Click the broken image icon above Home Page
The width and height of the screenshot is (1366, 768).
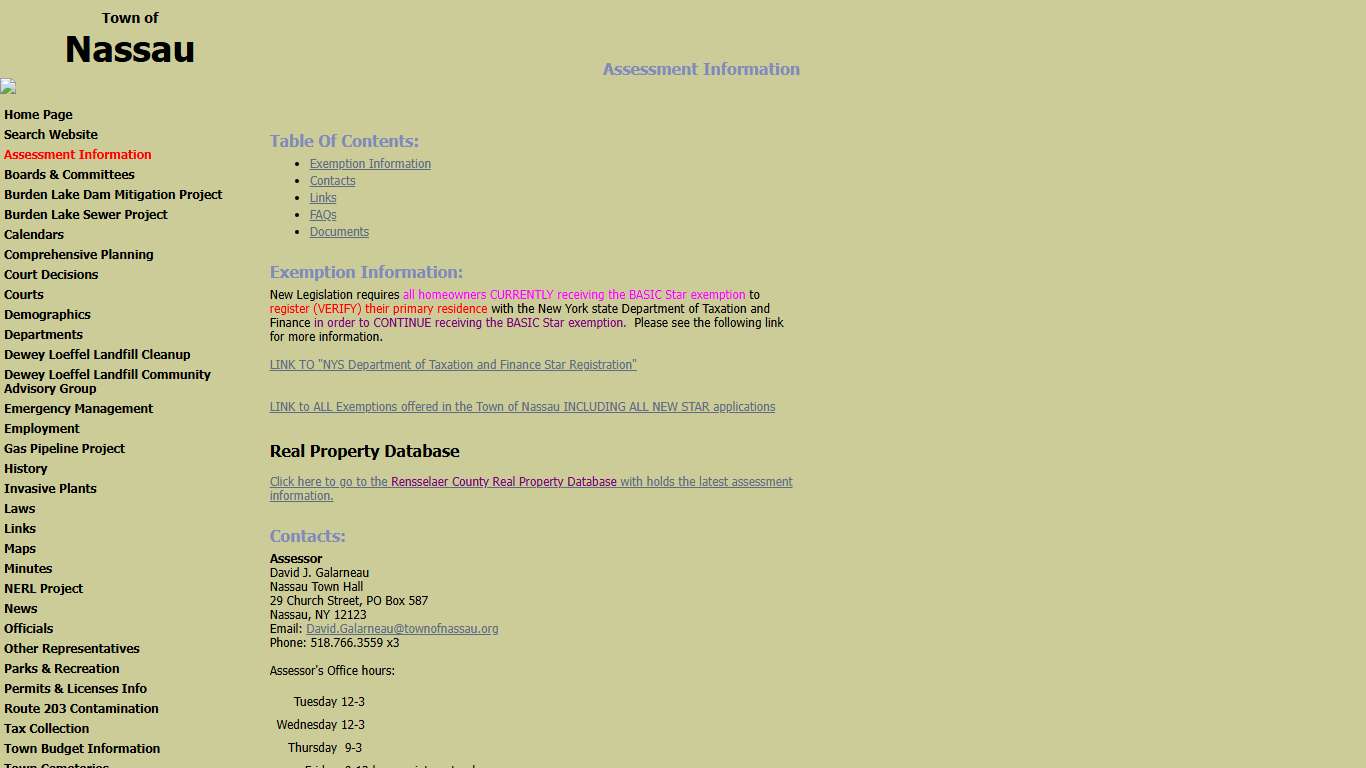(8, 85)
